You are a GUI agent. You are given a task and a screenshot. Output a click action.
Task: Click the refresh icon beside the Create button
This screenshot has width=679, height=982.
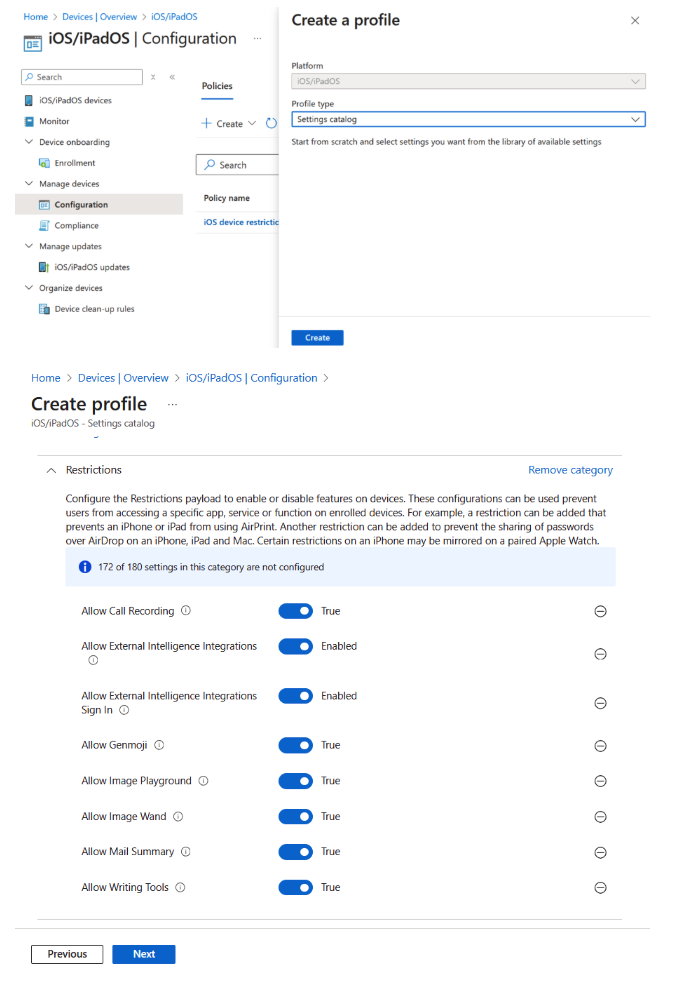click(271, 124)
